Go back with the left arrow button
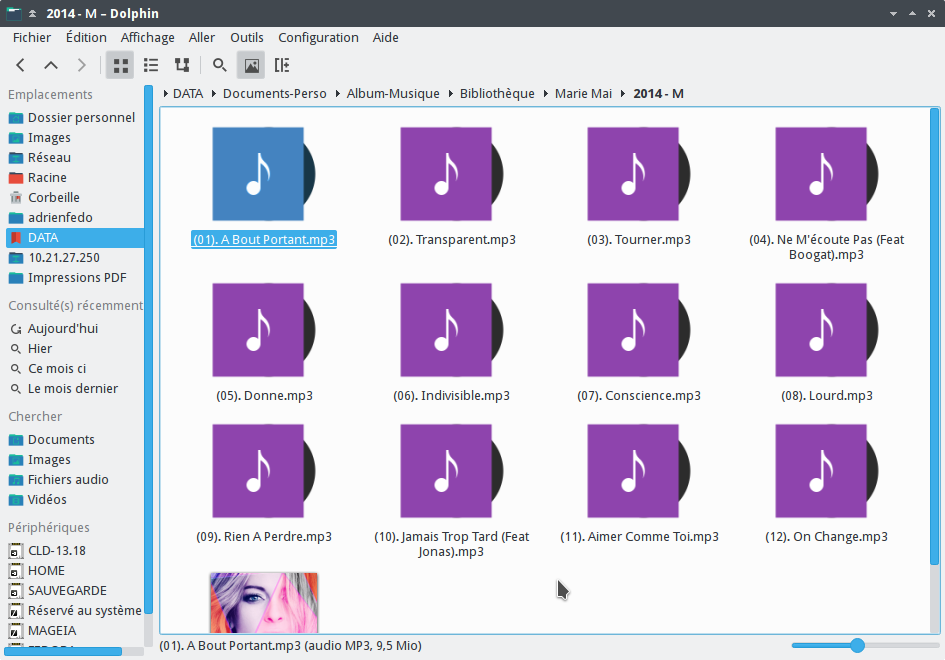Viewport: 945px width, 660px height. point(20,65)
